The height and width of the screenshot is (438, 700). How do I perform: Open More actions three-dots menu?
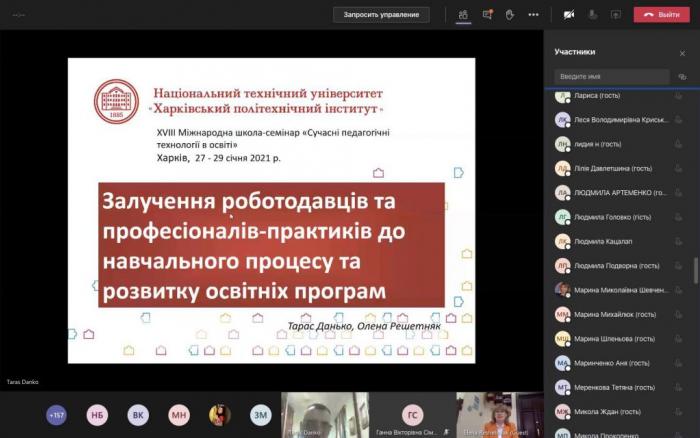(x=534, y=15)
